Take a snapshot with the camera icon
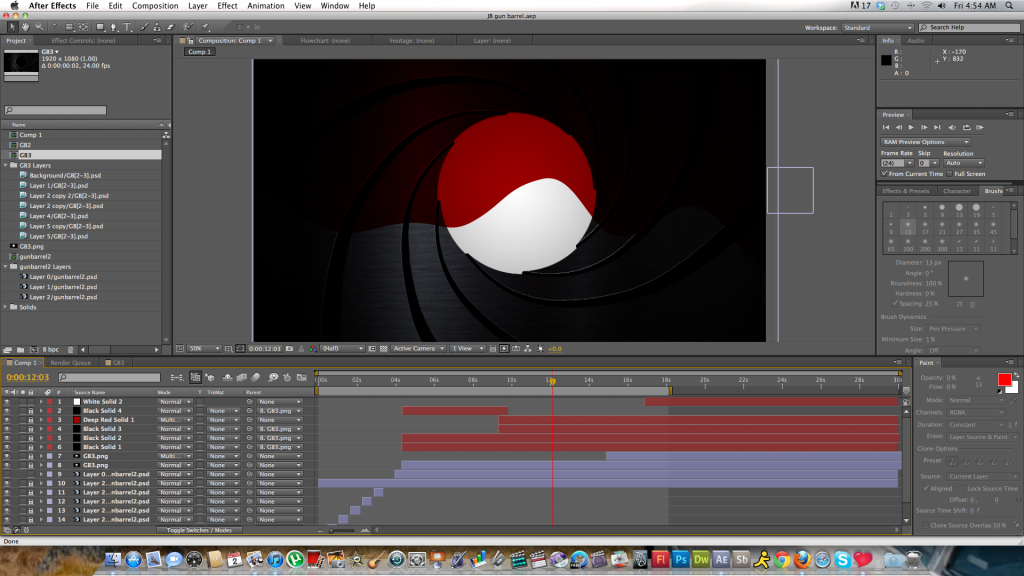Viewport: 1024px width, 576px height. [287, 348]
